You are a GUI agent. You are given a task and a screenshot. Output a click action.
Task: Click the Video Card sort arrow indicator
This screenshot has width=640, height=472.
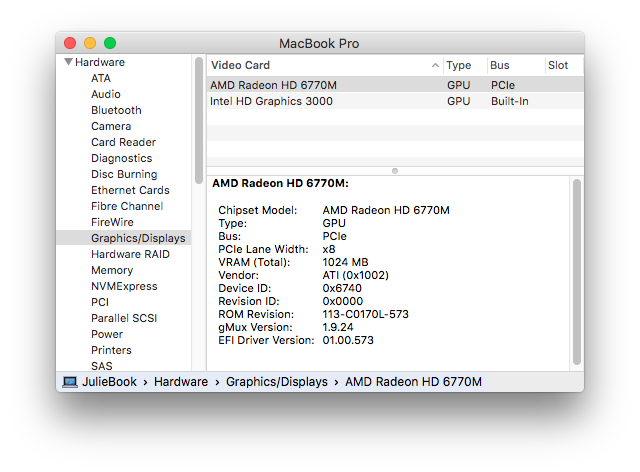click(x=435, y=65)
